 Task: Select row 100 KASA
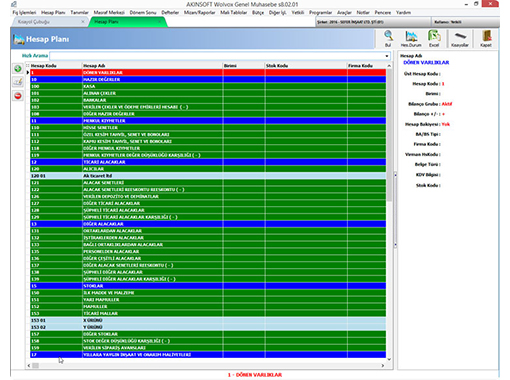click(208, 86)
